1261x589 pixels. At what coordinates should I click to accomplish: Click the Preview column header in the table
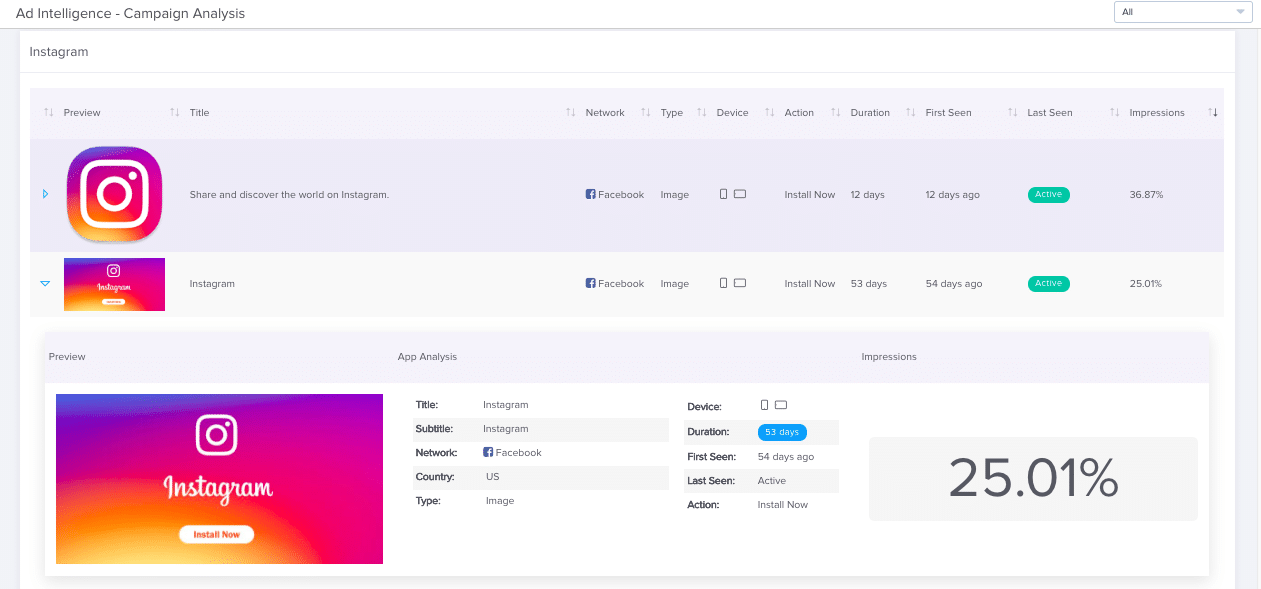(x=82, y=113)
